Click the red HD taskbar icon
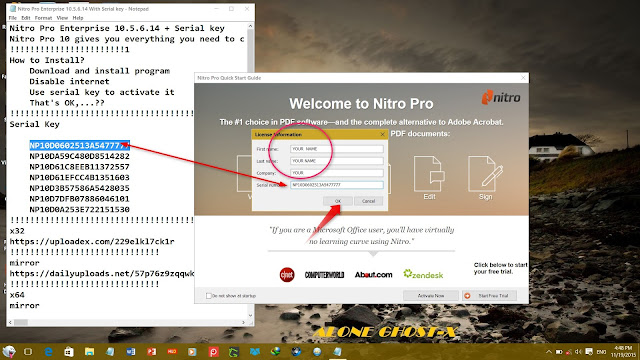 coord(172,351)
